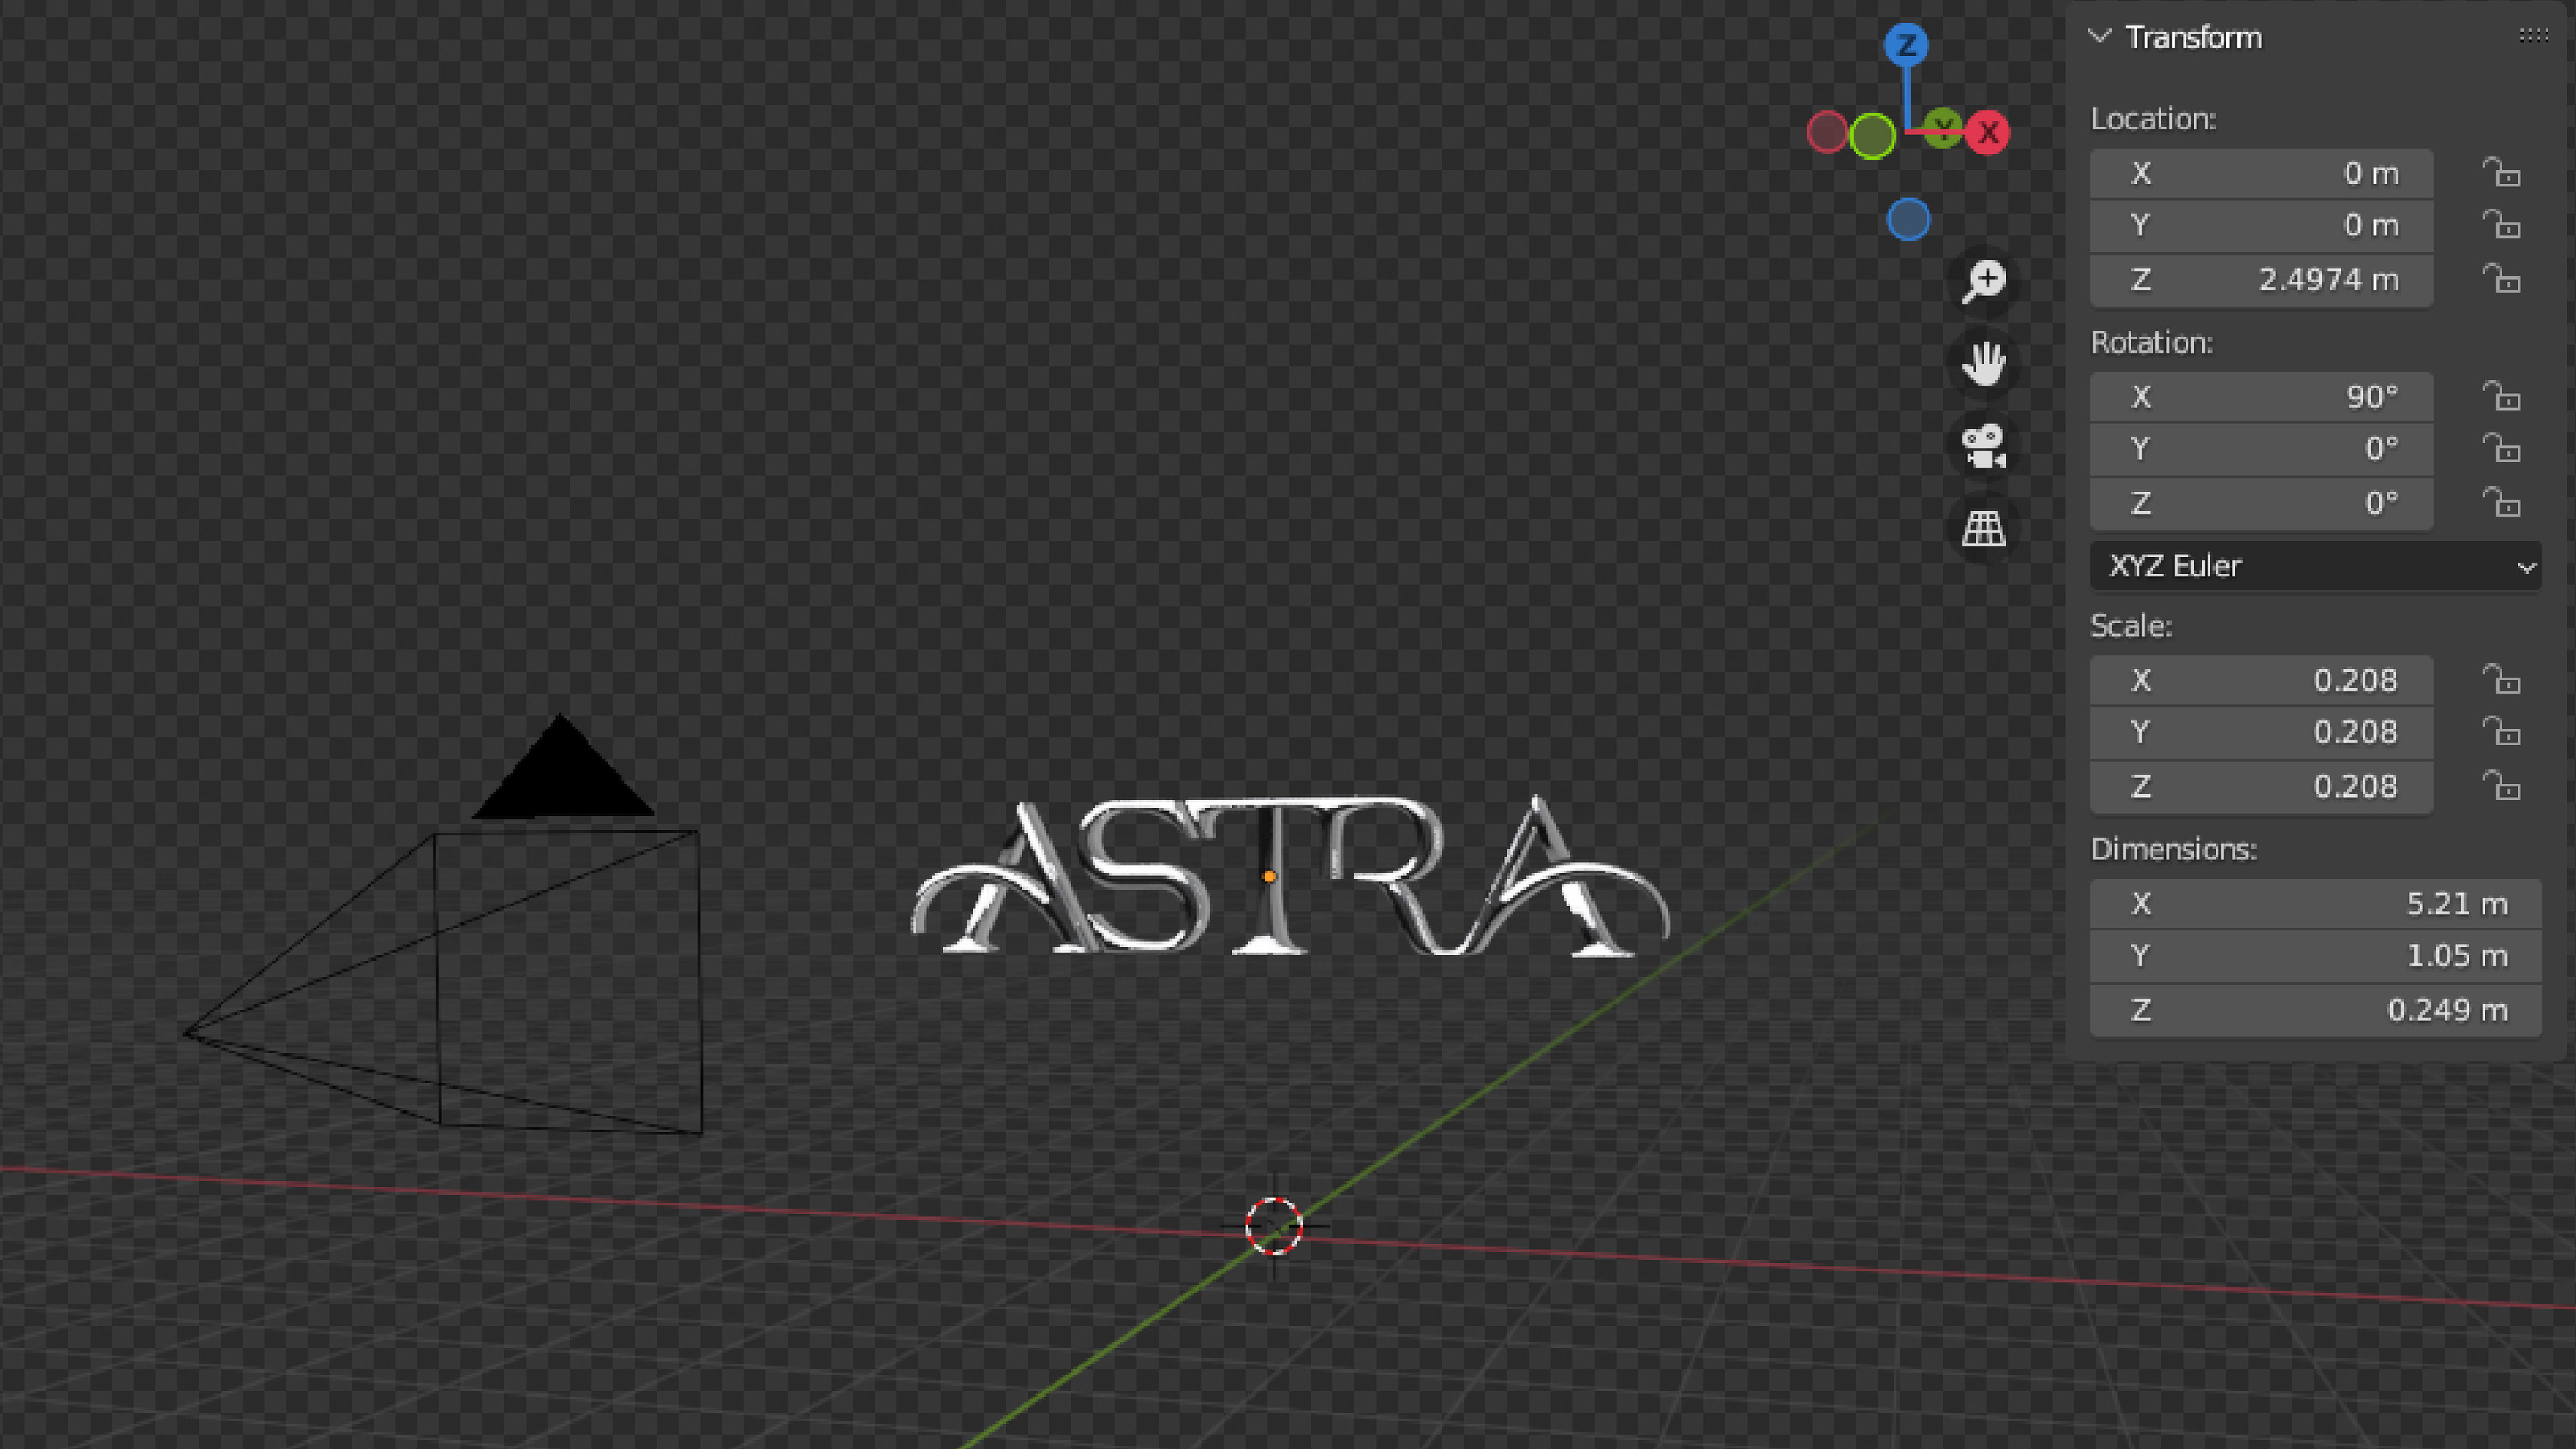The width and height of the screenshot is (2576, 1449).
Task: Lock the Location Z value
Action: pos(2501,279)
